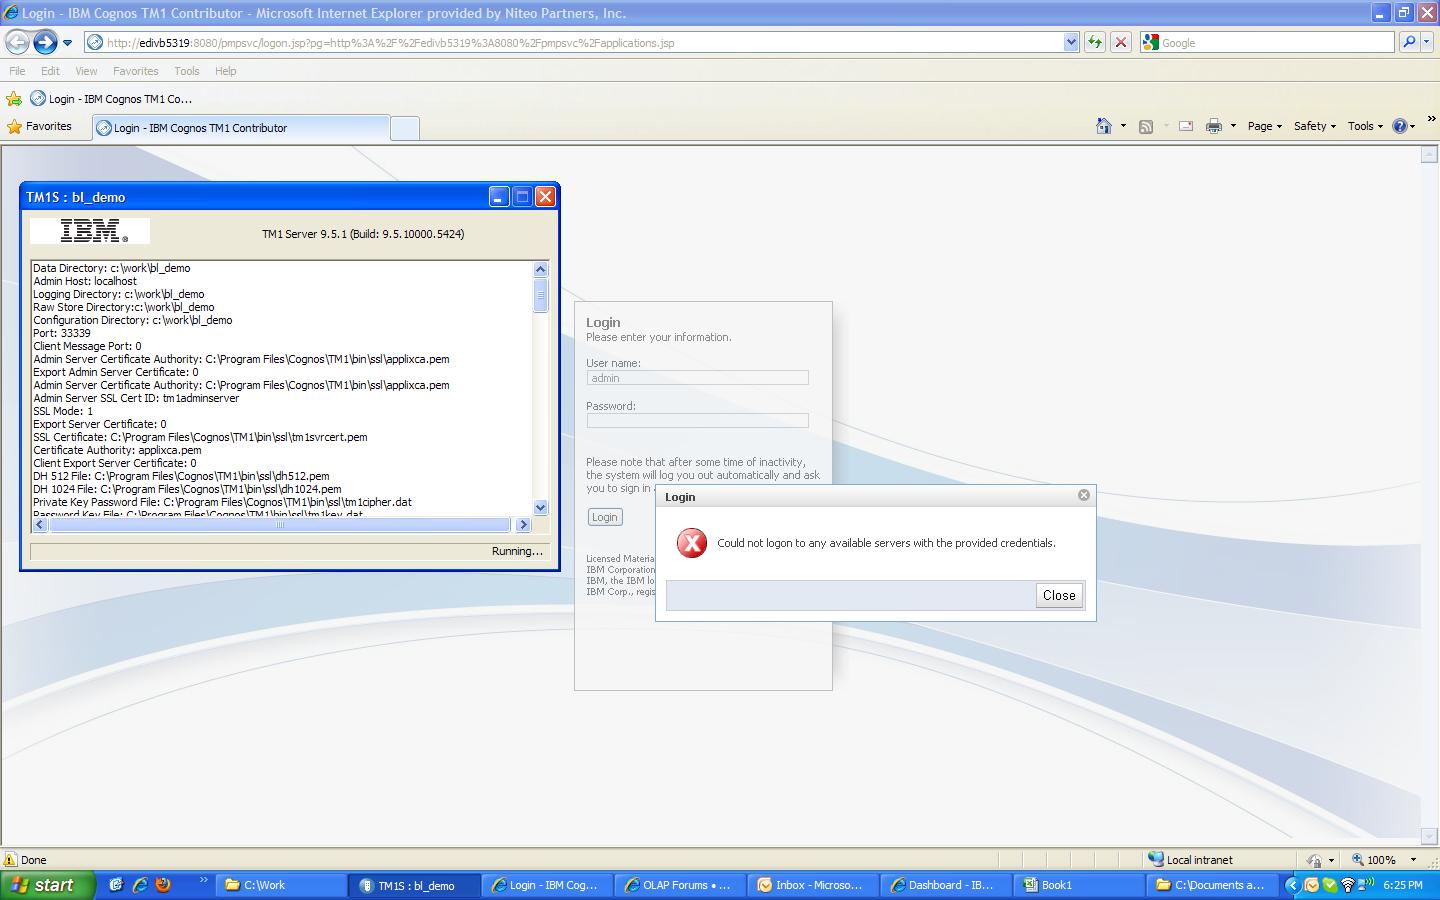Image resolution: width=1440 pixels, height=900 pixels.
Task: Click the Password field
Action: click(697, 421)
